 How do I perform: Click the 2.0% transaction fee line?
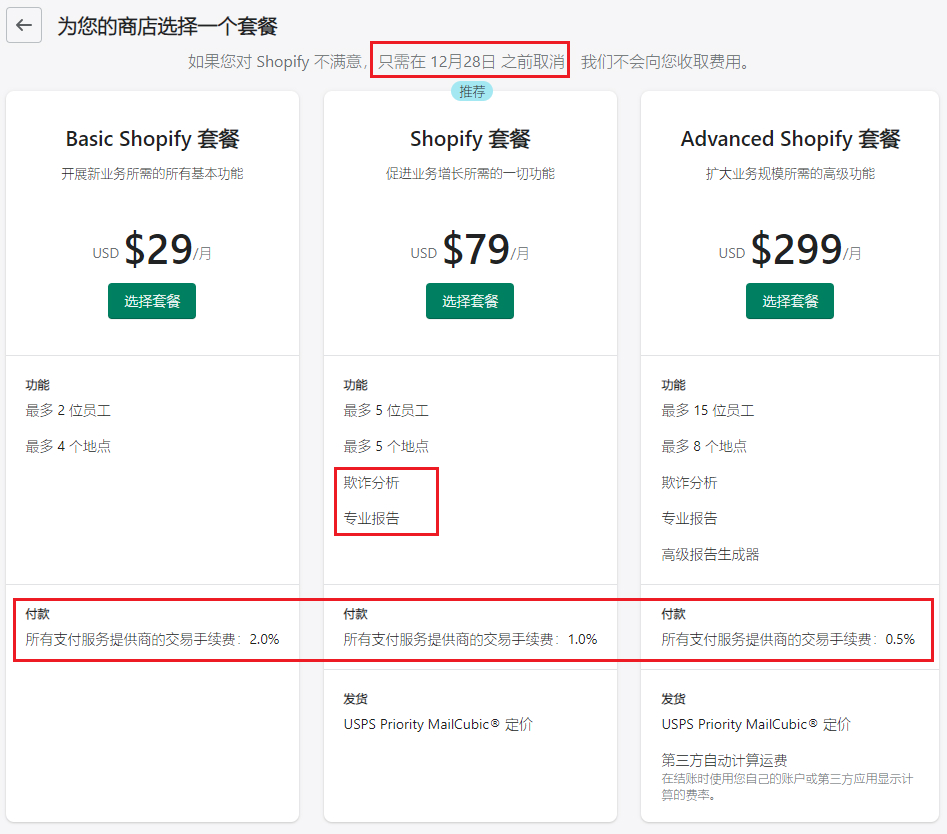[152, 640]
